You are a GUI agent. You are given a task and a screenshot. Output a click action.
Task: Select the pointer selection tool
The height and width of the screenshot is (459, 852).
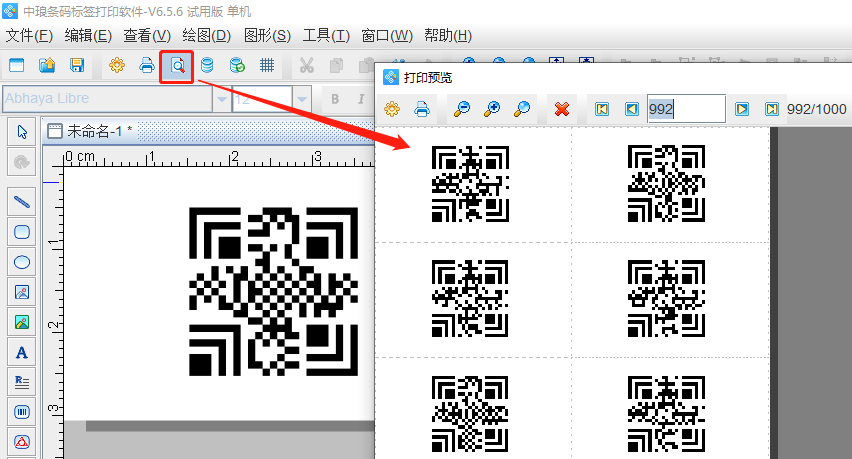click(x=22, y=132)
